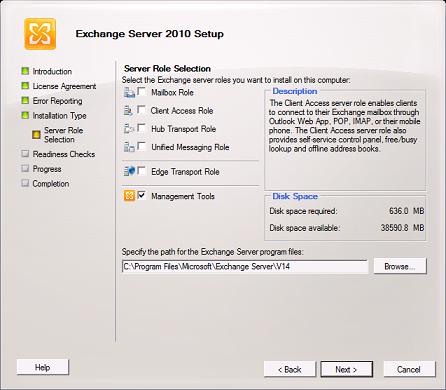The image size is (446, 390).
Task: Click the Edge Transport Role globe icon
Action: 129,171
